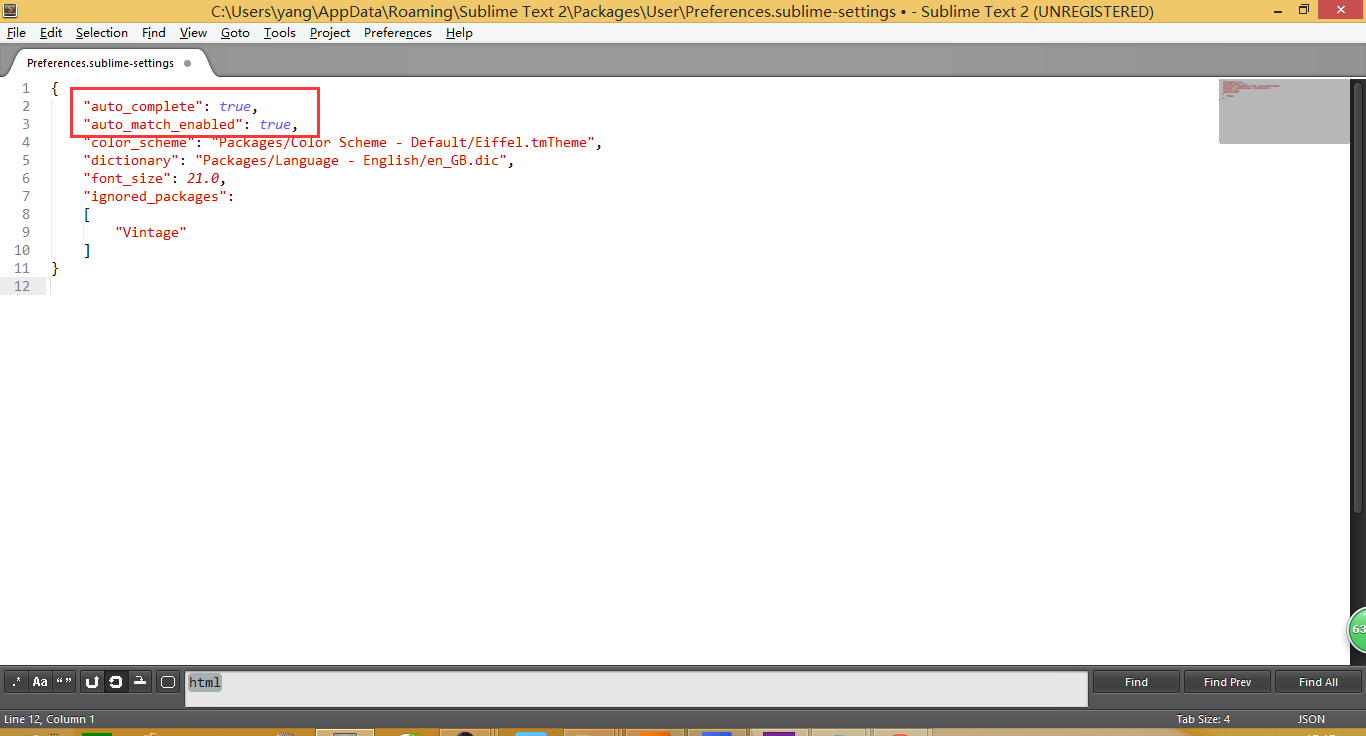Click the Find All button
Viewport: 1366px width, 736px height.
pos(1318,682)
